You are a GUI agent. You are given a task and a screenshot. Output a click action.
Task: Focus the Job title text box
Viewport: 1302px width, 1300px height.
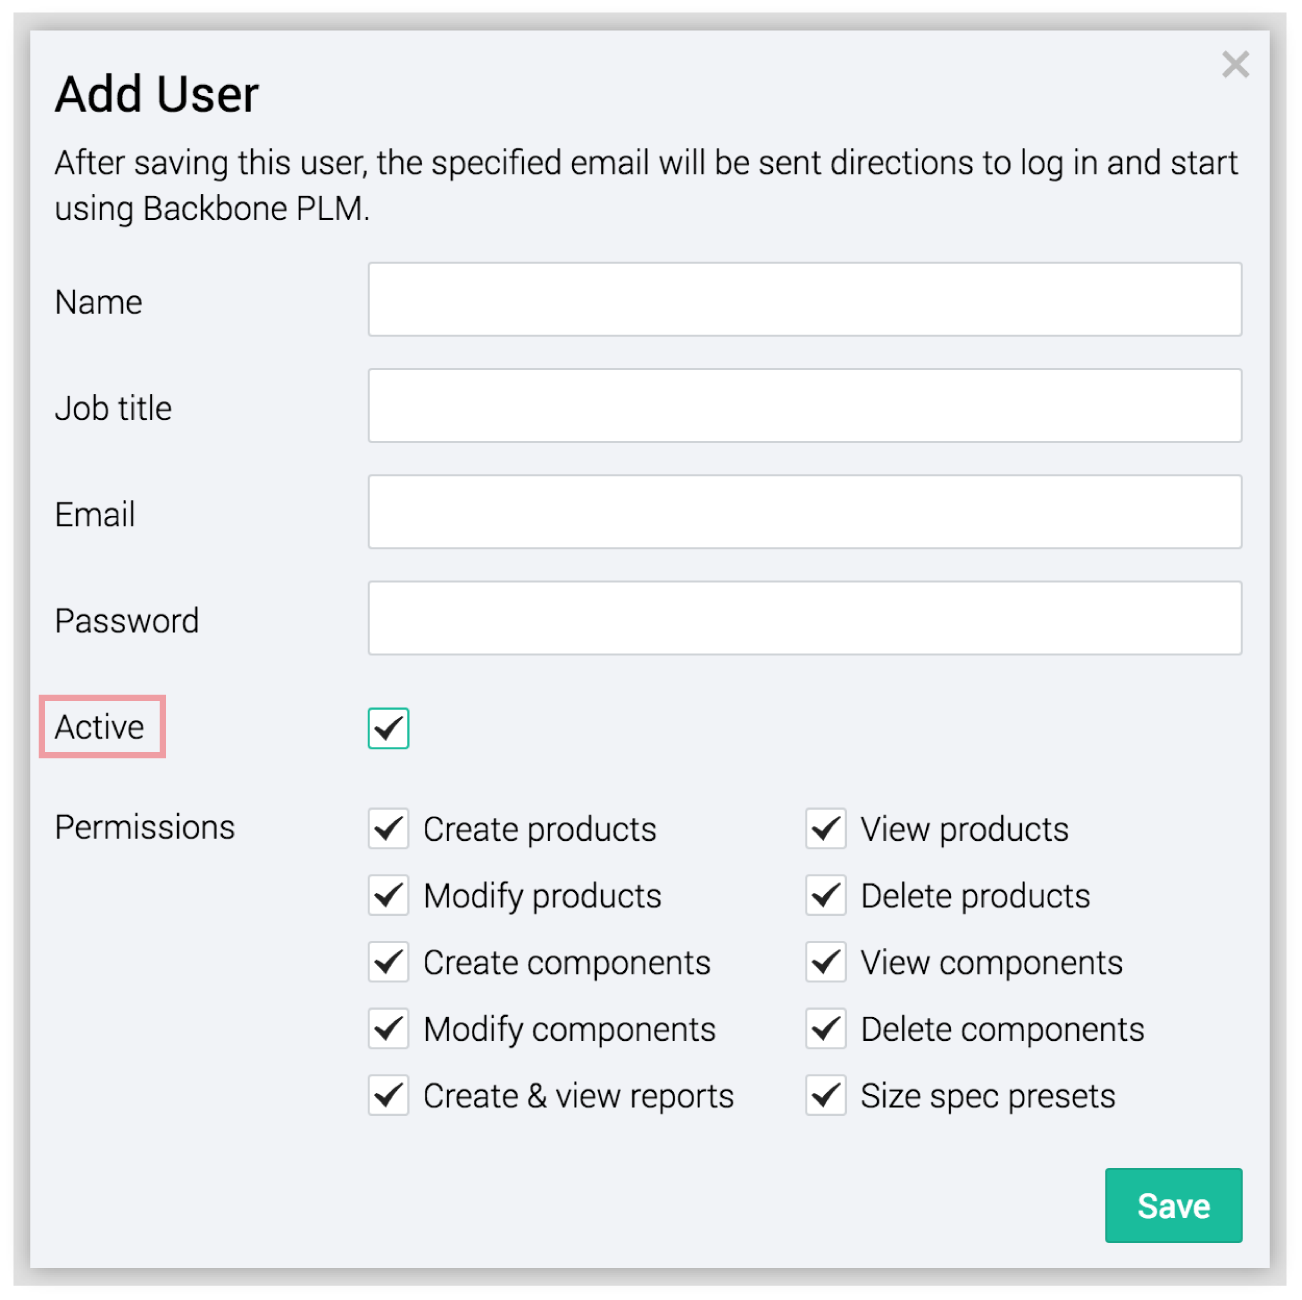pyautogui.click(x=804, y=406)
